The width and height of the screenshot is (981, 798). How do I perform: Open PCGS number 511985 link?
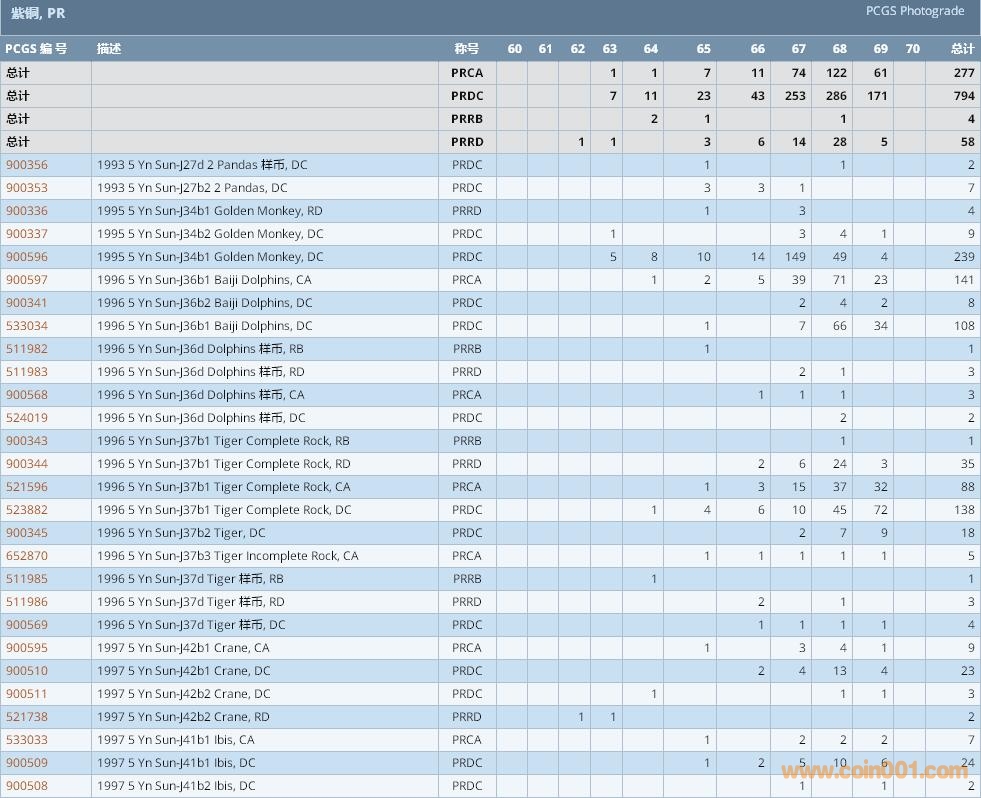(x=27, y=579)
